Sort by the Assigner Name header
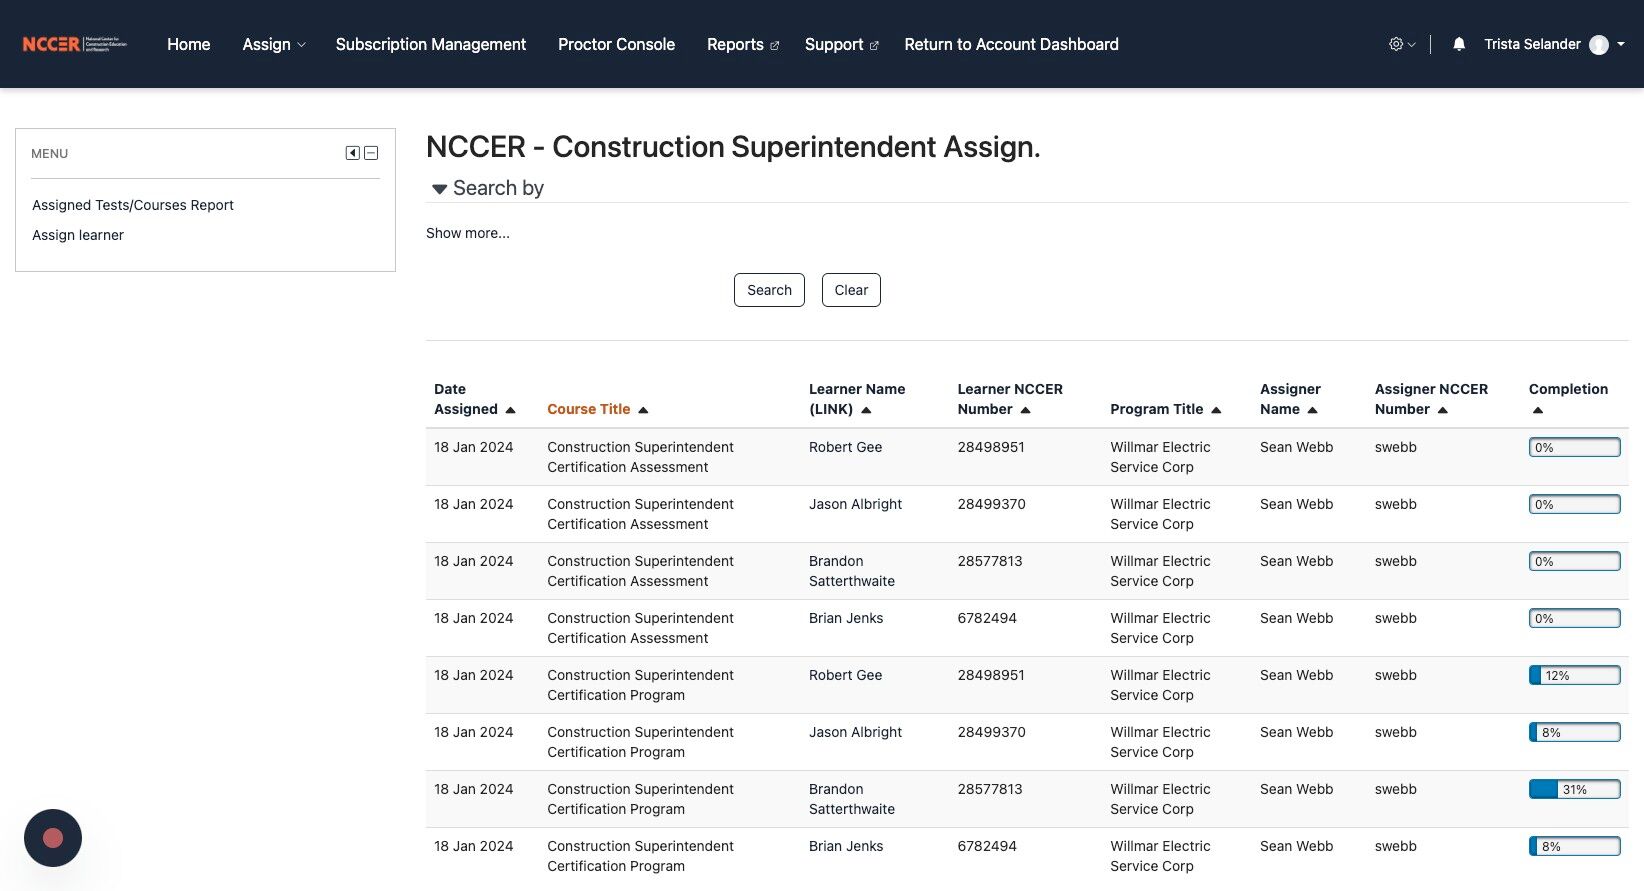The height and width of the screenshot is (891, 1644). 1290,399
